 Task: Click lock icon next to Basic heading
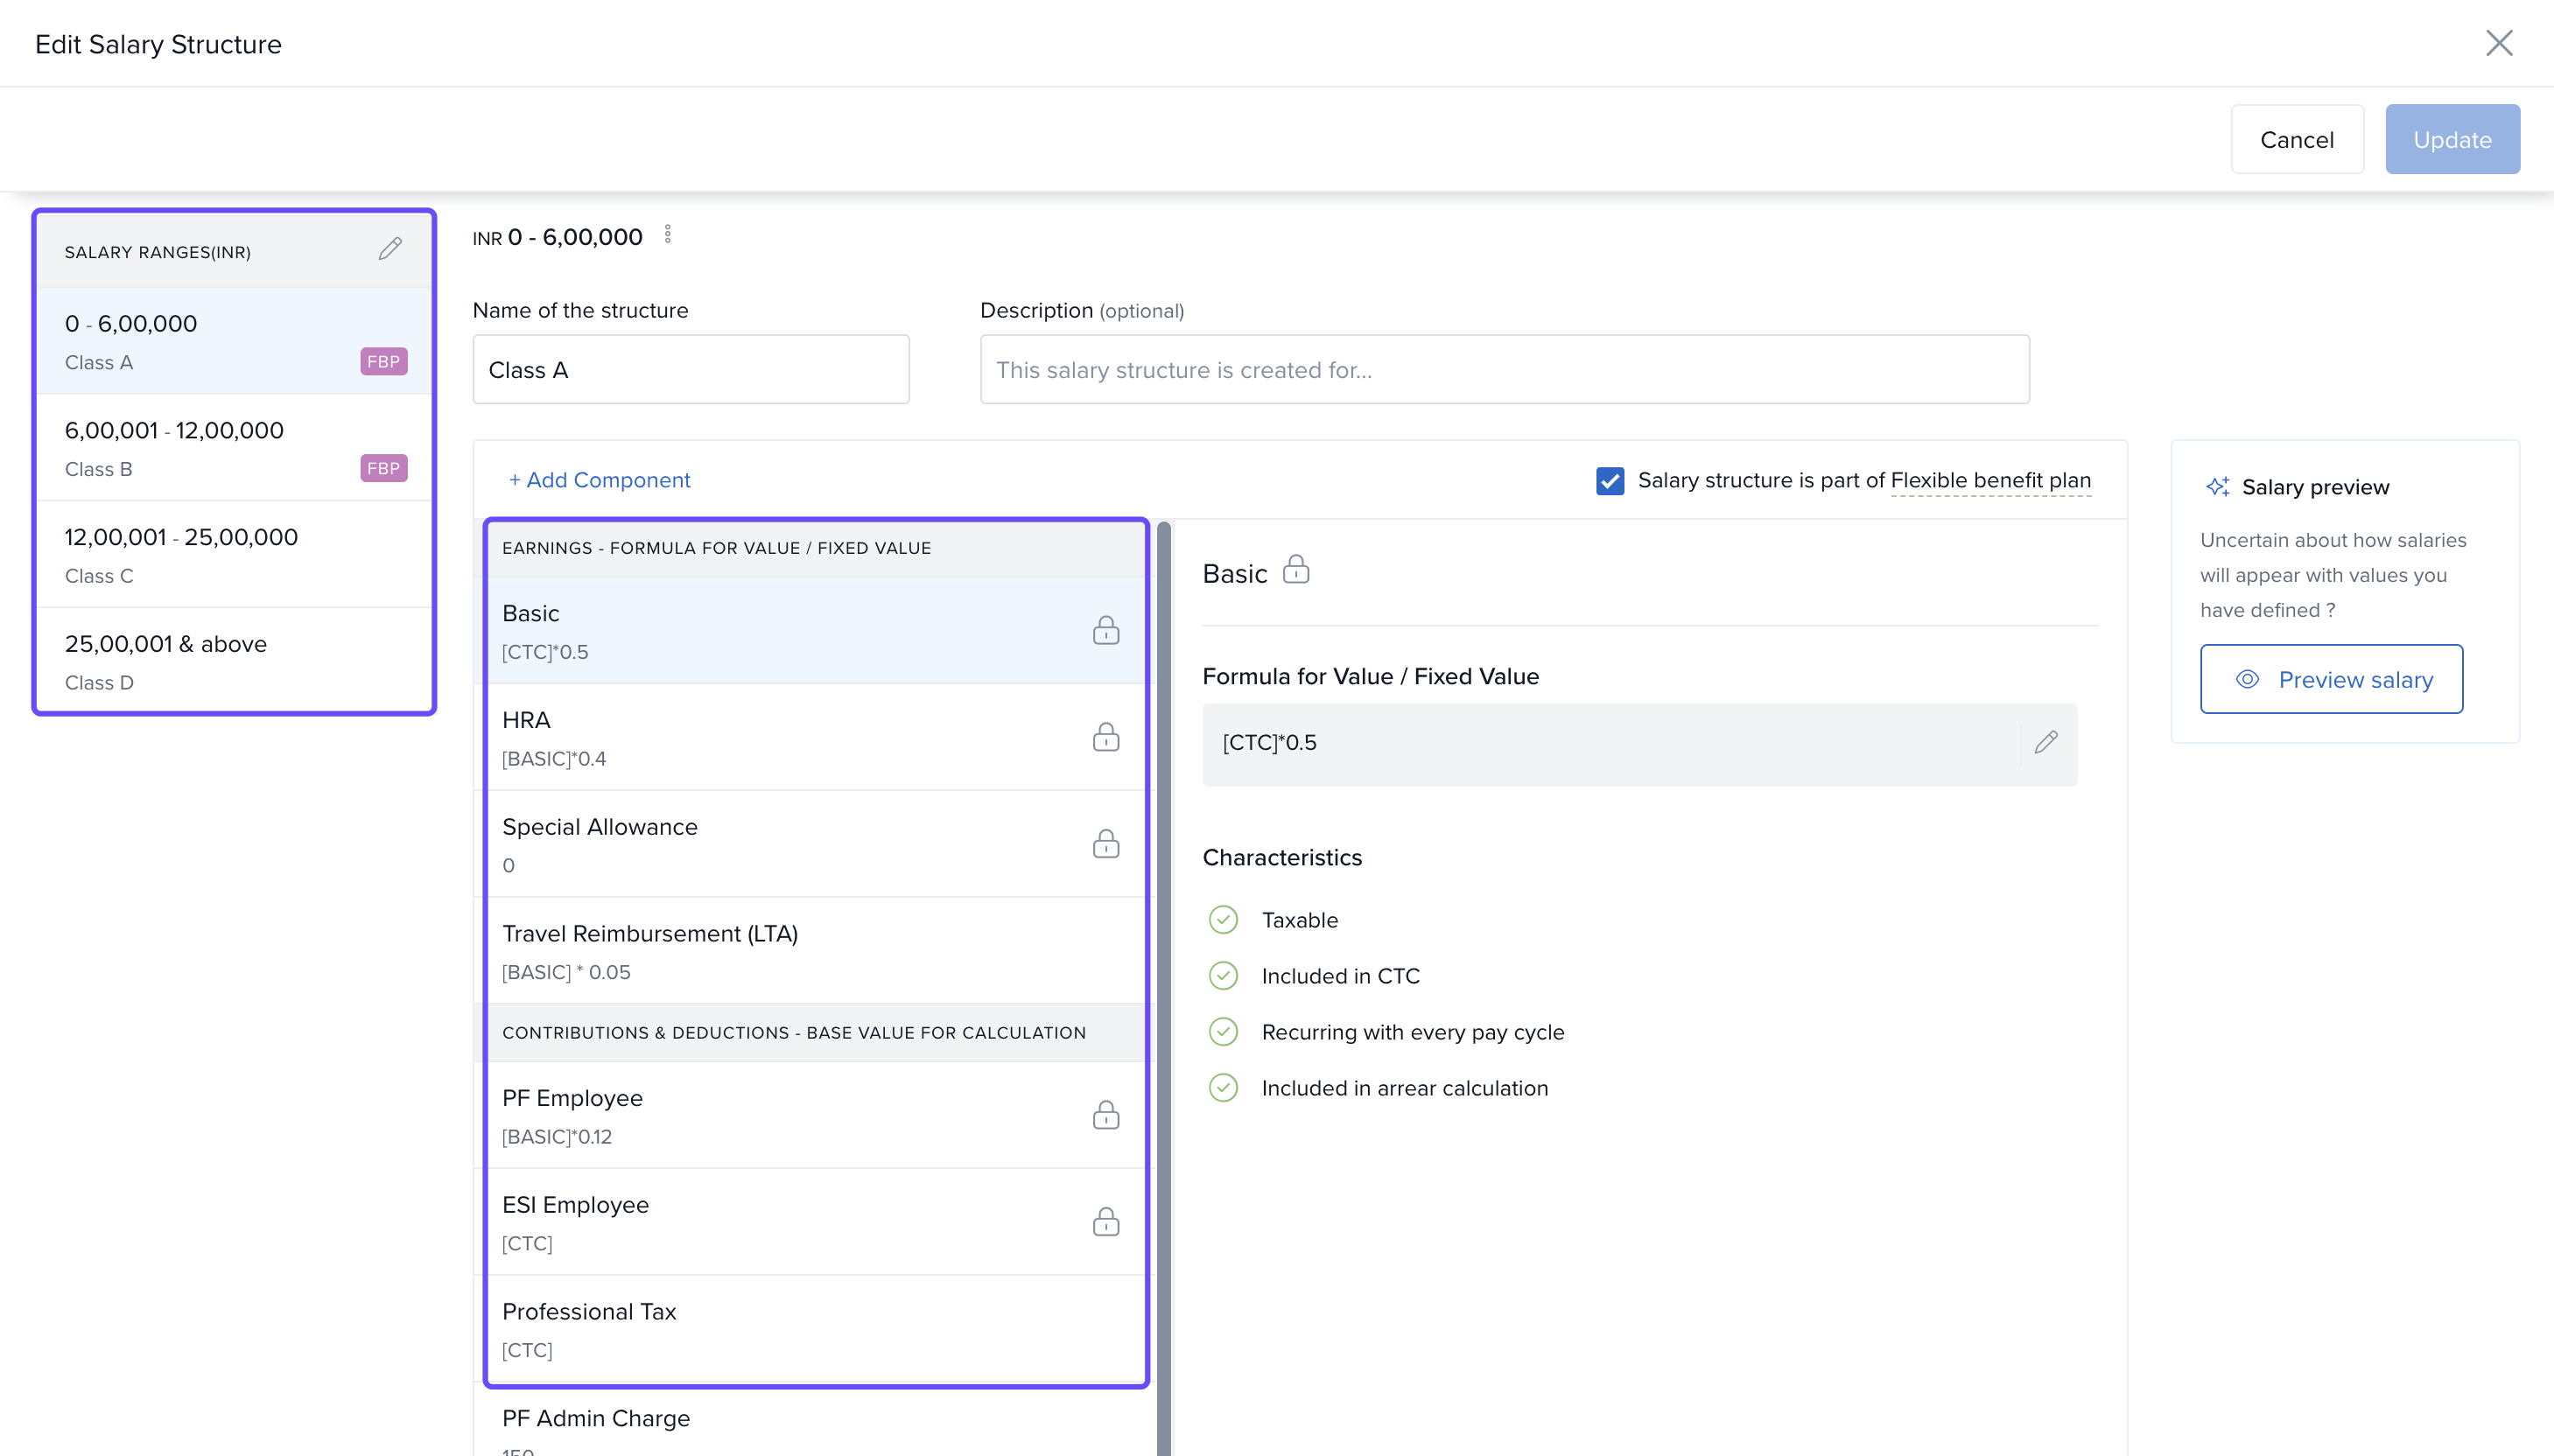tap(1295, 570)
